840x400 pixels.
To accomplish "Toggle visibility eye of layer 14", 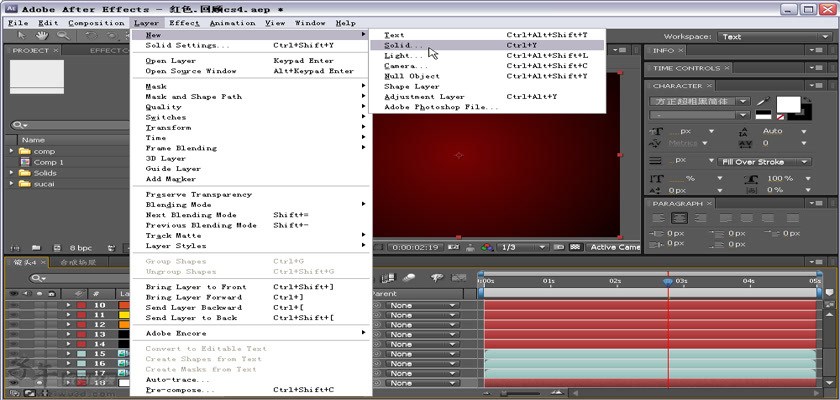I will (x=13, y=344).
